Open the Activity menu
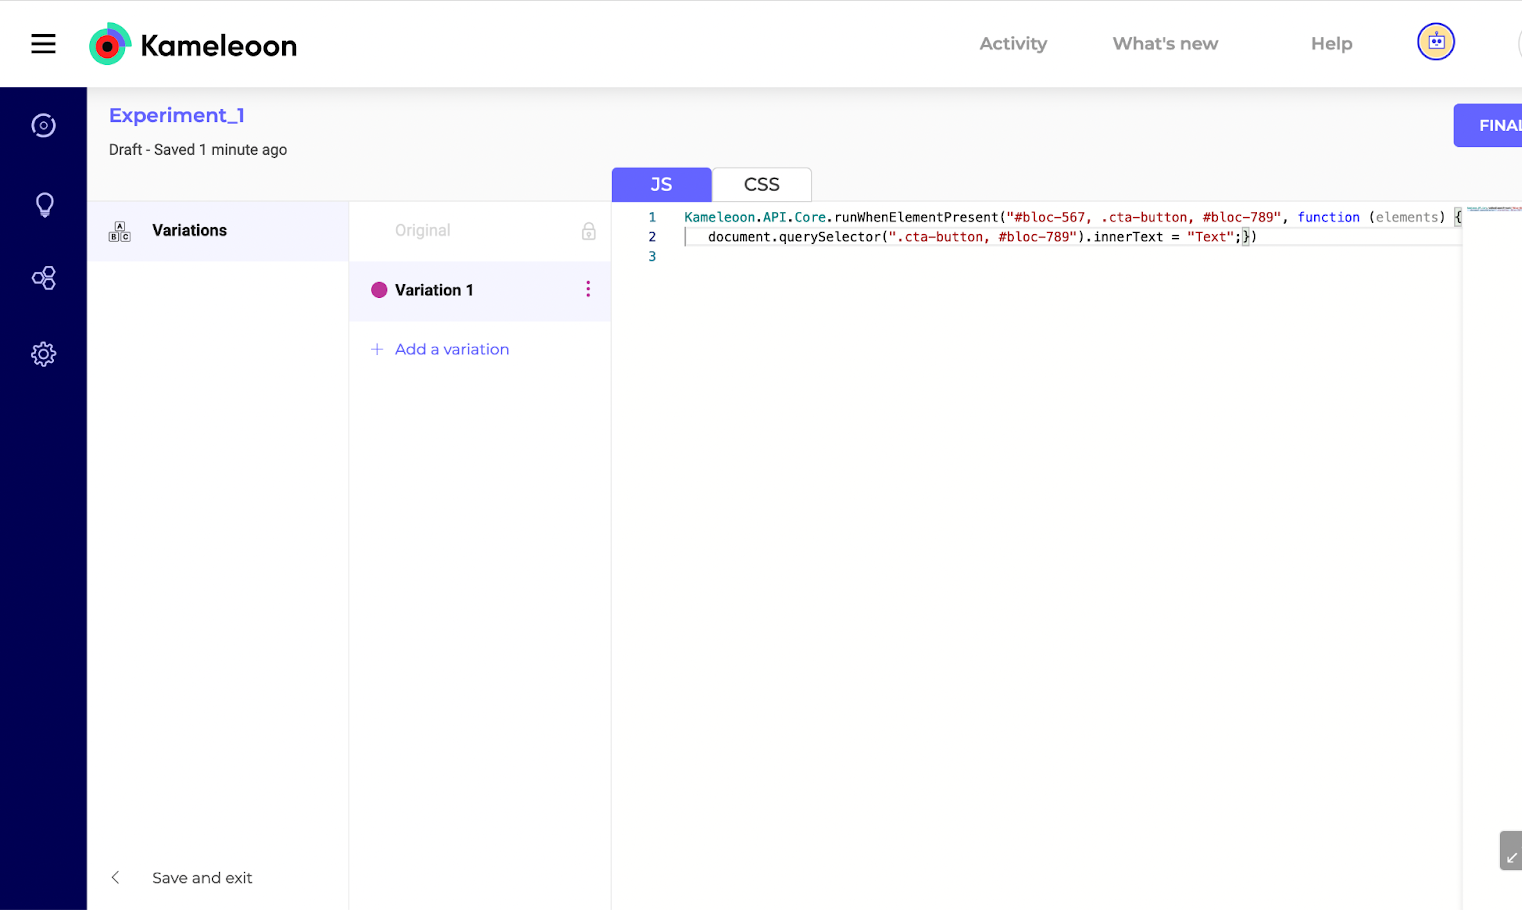 (1012, 44)
